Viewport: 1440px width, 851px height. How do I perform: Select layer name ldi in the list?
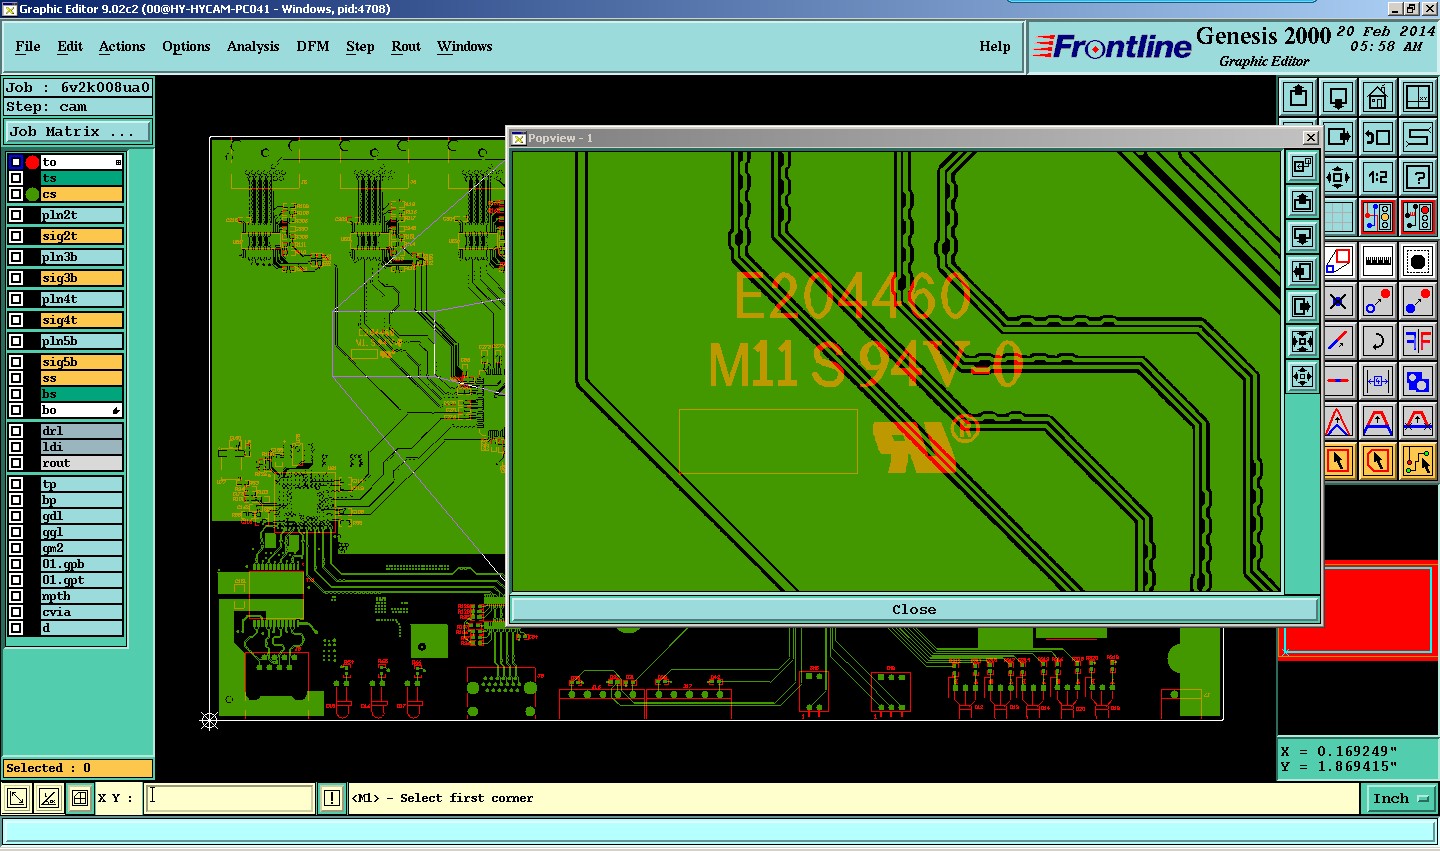[x=81, y=447]
